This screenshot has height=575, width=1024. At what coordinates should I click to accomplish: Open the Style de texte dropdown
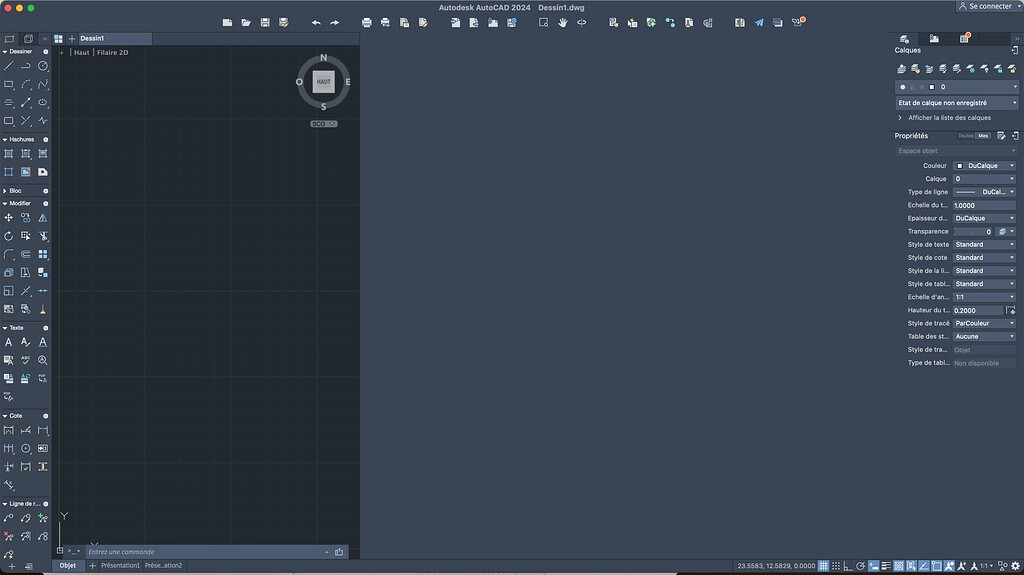point(985,244)
